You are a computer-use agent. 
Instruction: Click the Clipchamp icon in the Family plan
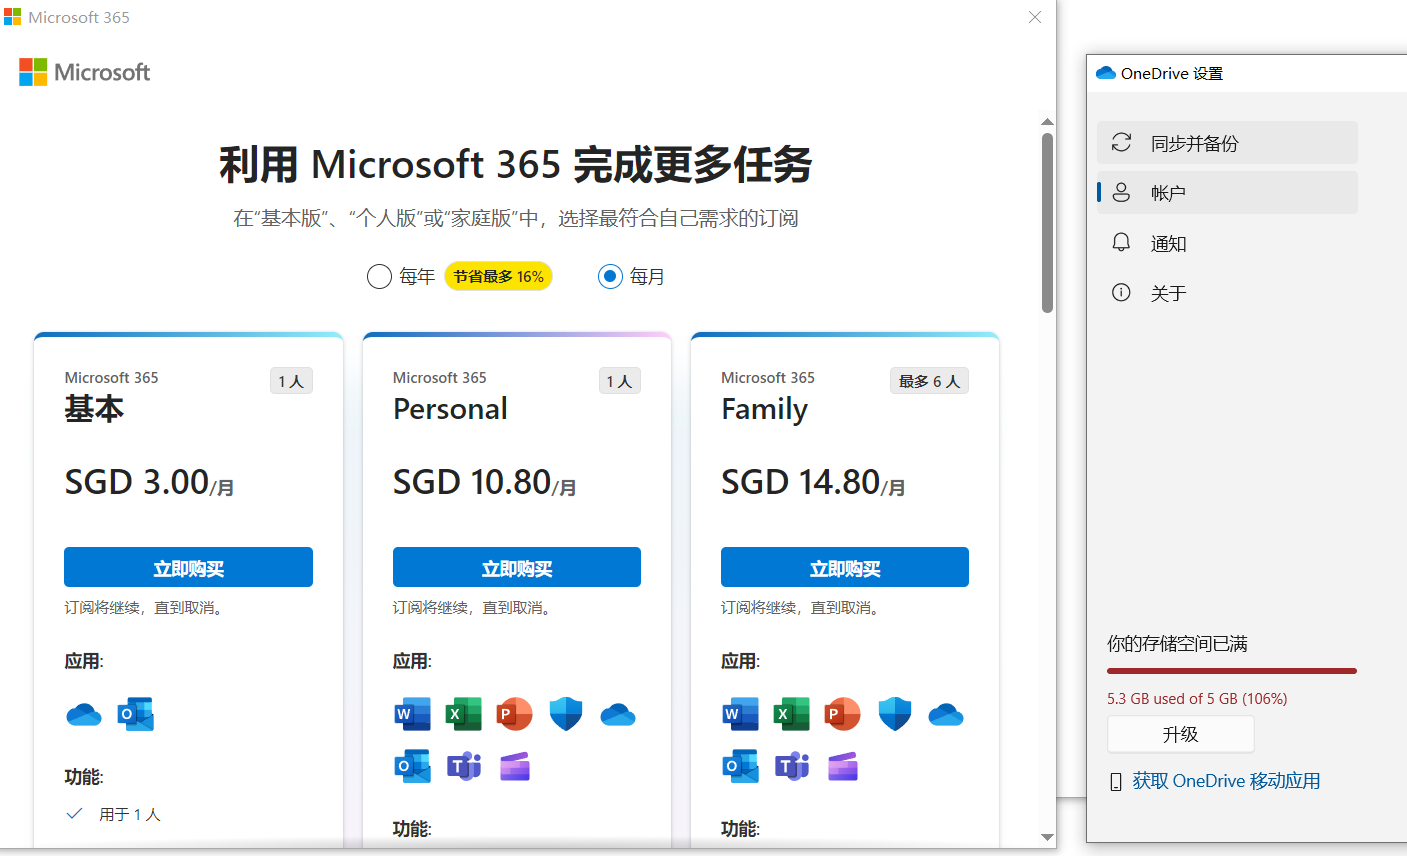point(843,767)
